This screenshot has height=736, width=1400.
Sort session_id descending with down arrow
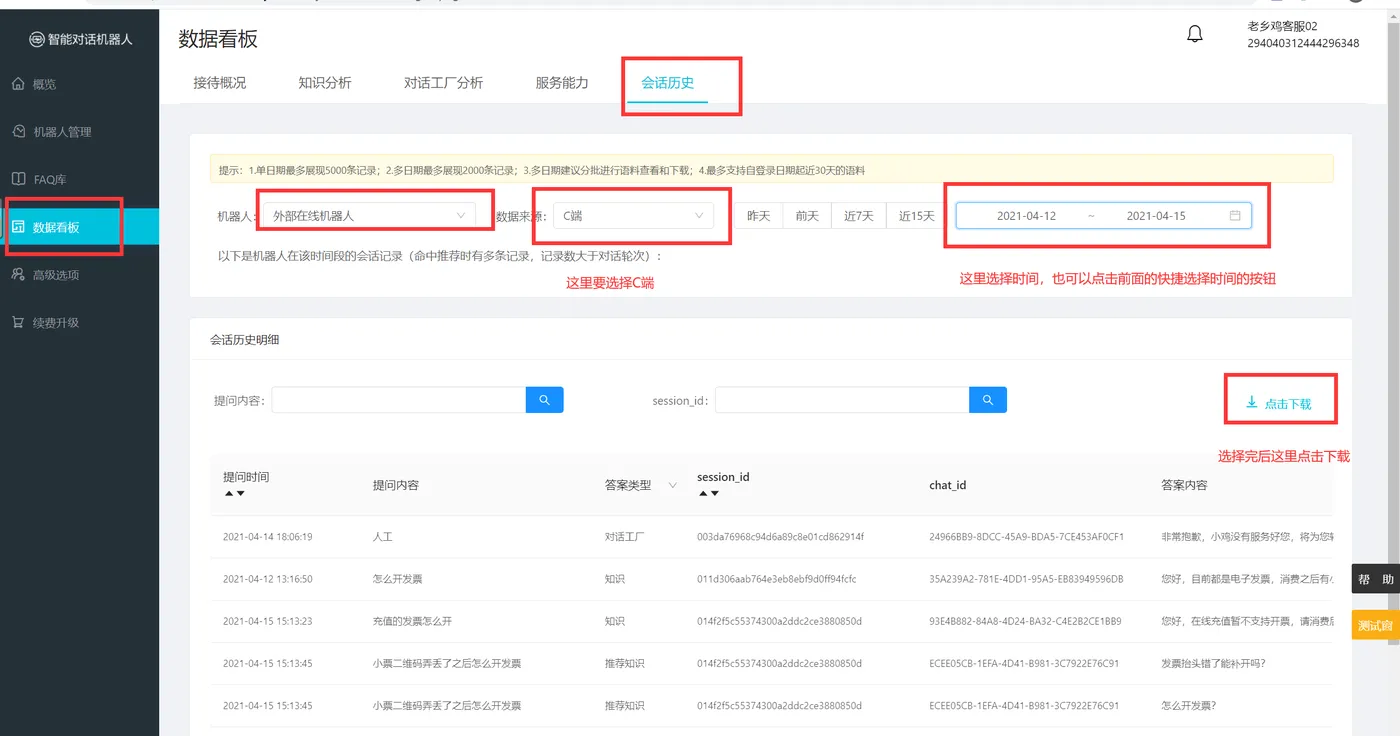click(x=714, y=494)
